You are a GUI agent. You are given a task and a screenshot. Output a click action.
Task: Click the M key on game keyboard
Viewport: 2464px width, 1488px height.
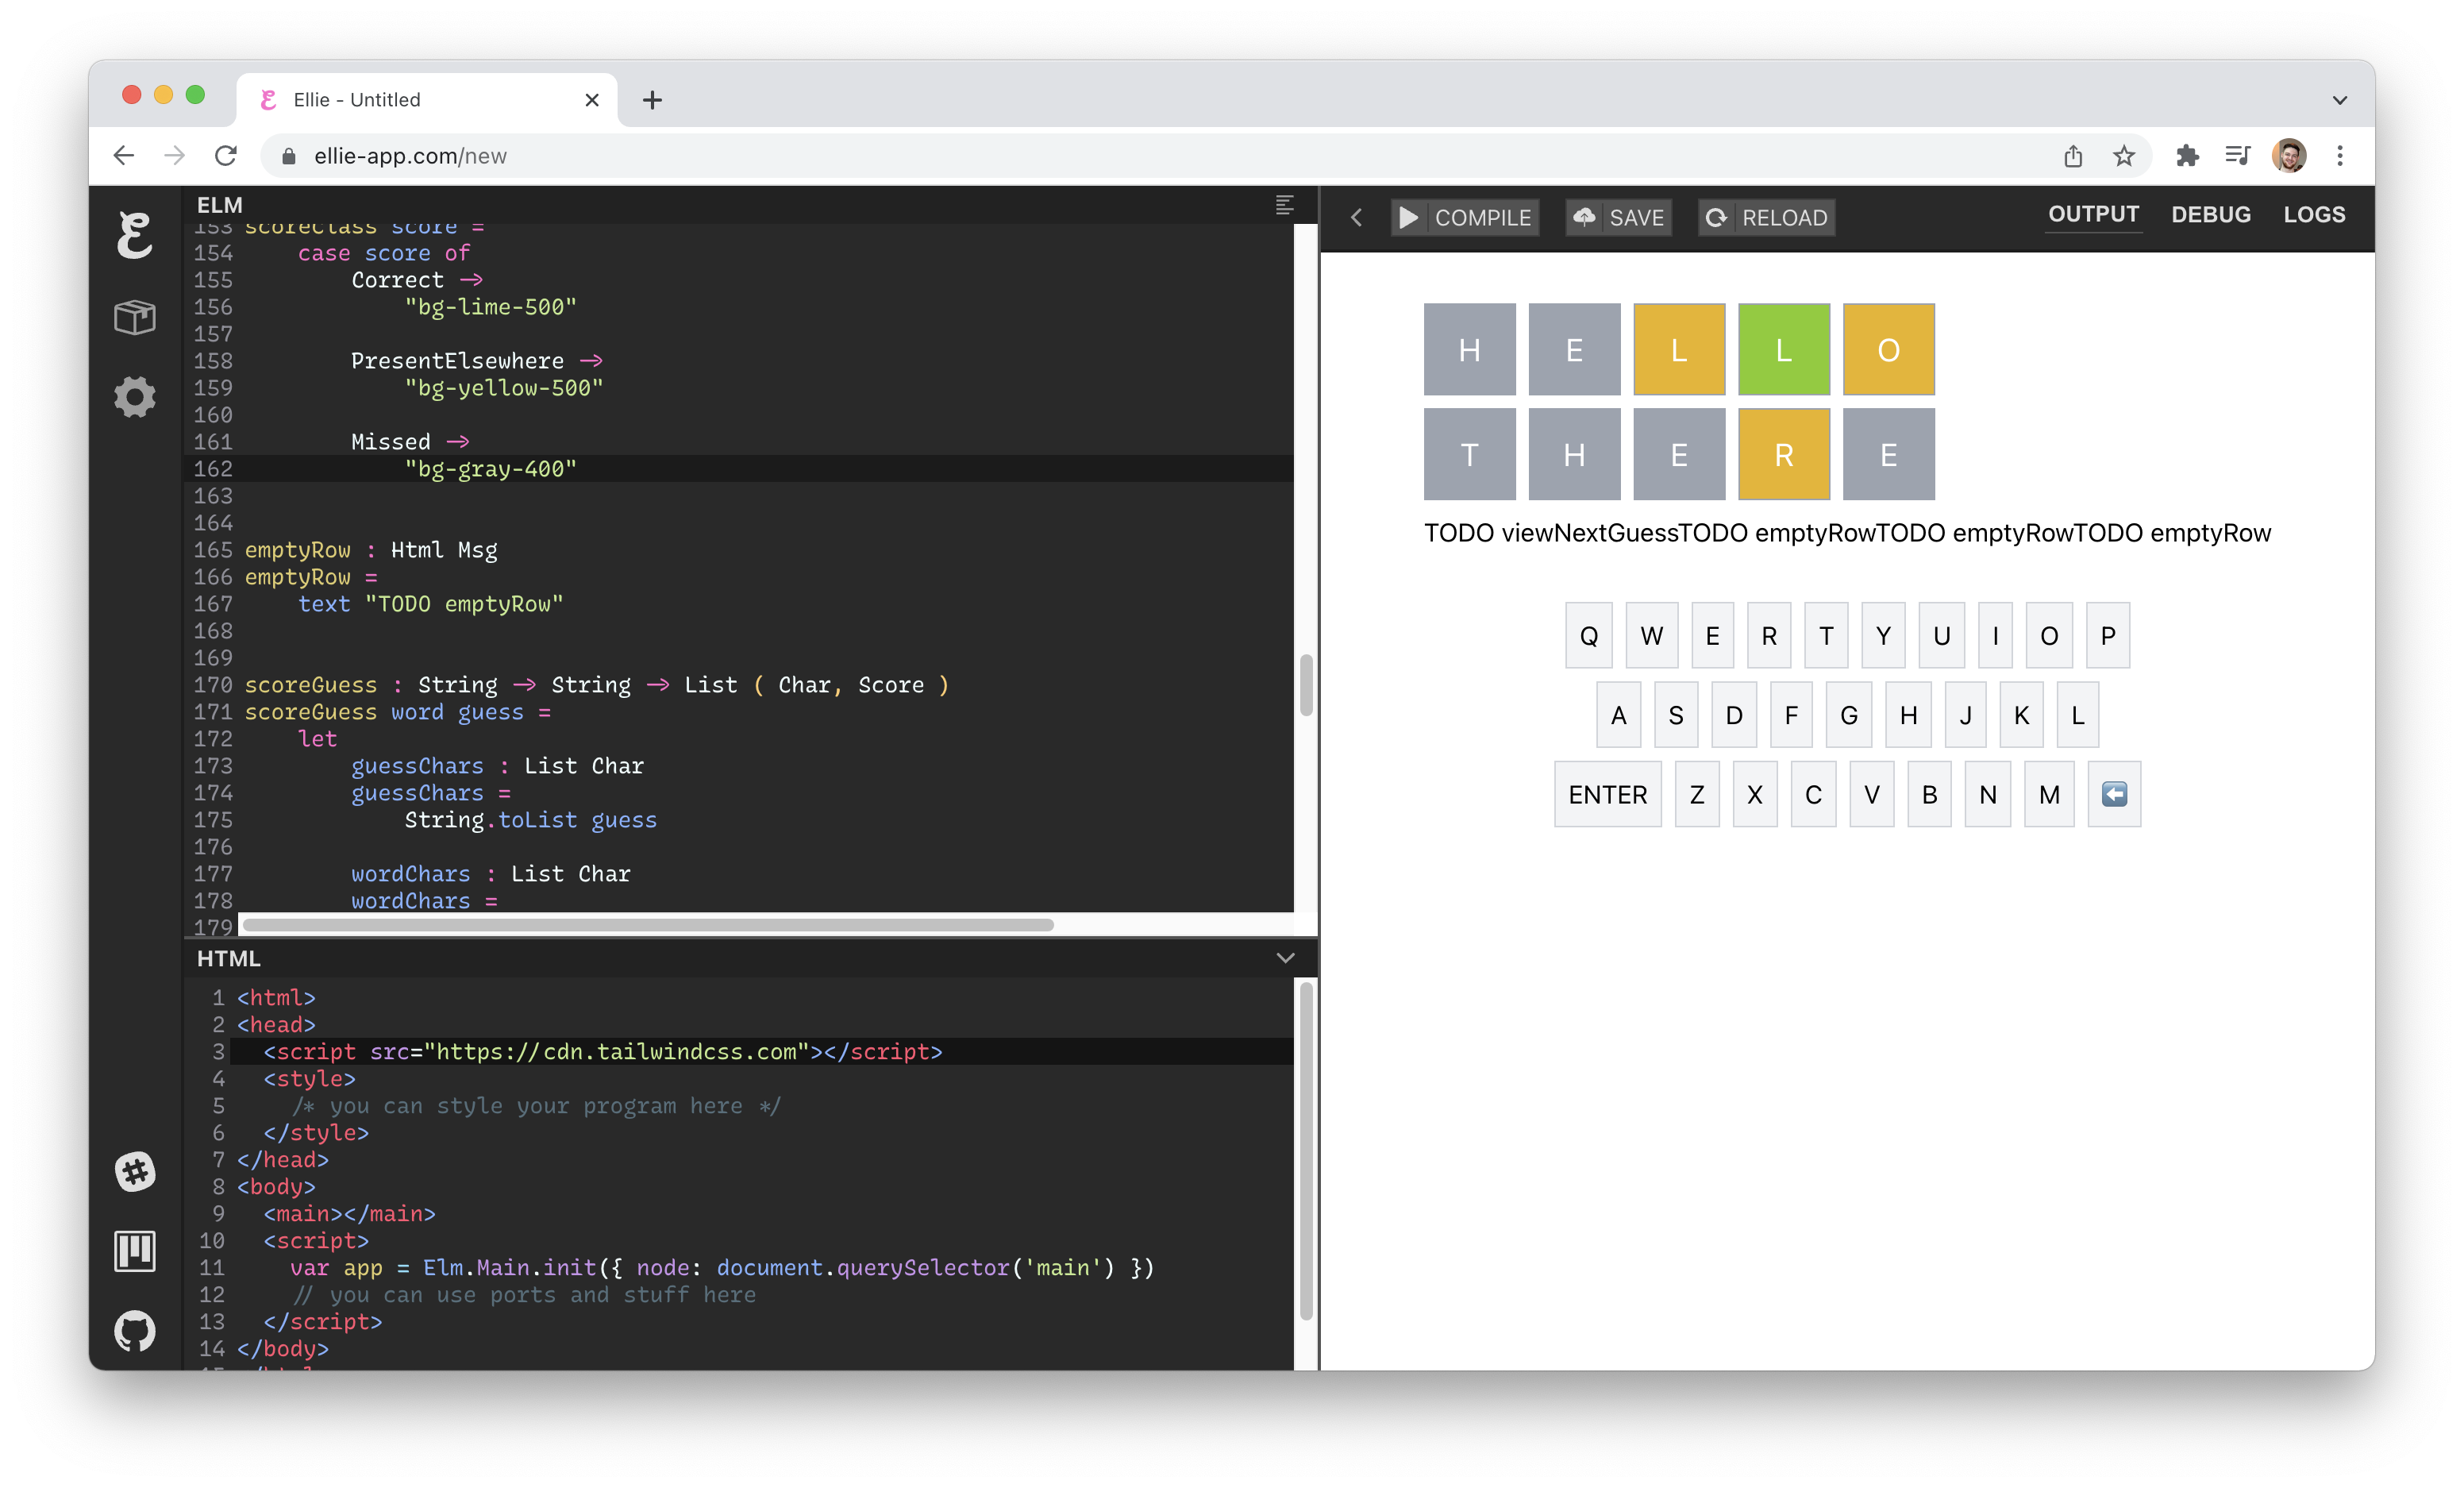(x=2049, y=794)
